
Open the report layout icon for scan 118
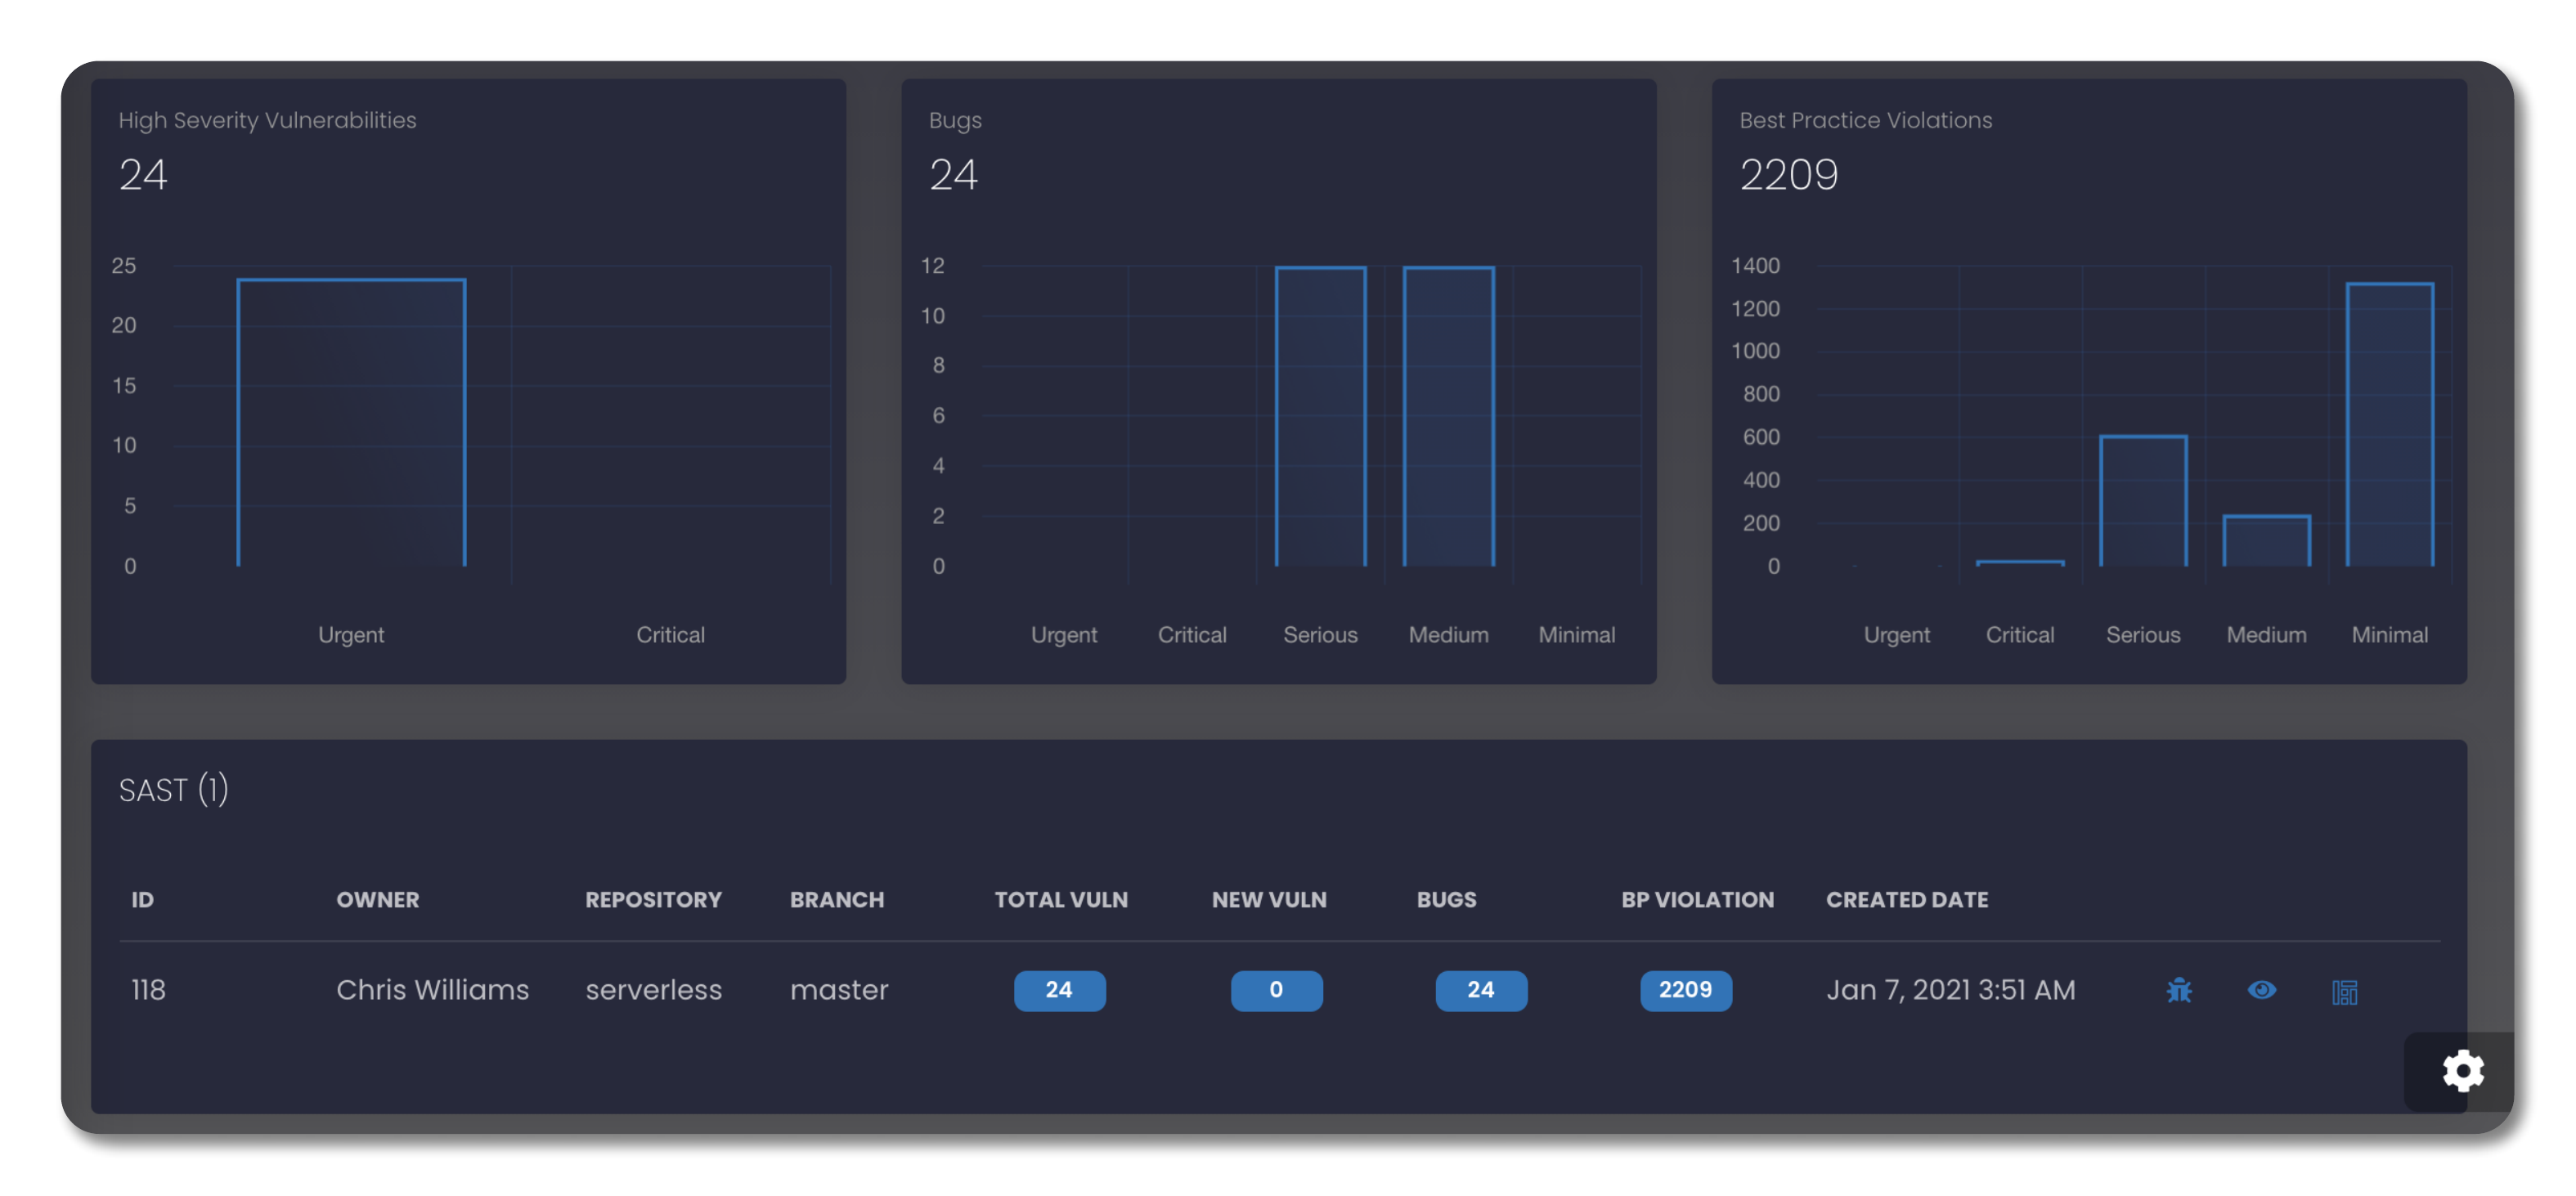click(x=2344, y=991)
